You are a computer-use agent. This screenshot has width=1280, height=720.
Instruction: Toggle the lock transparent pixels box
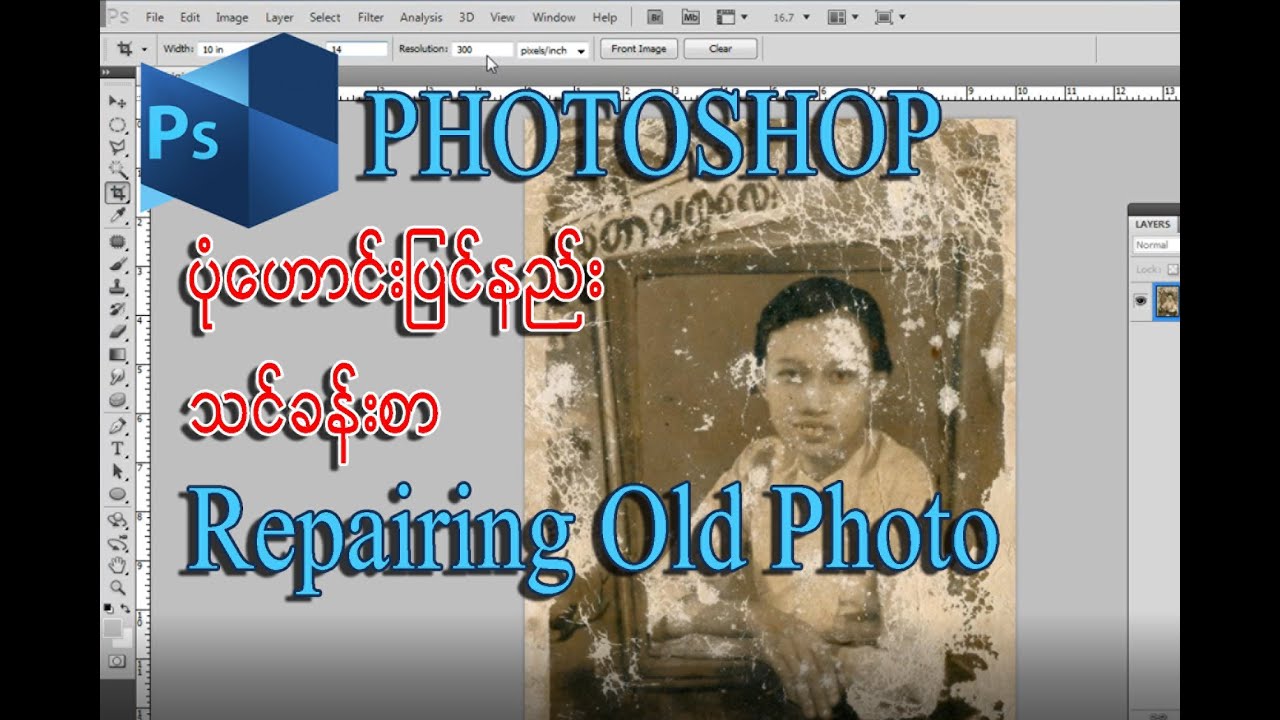point(1173,270)
